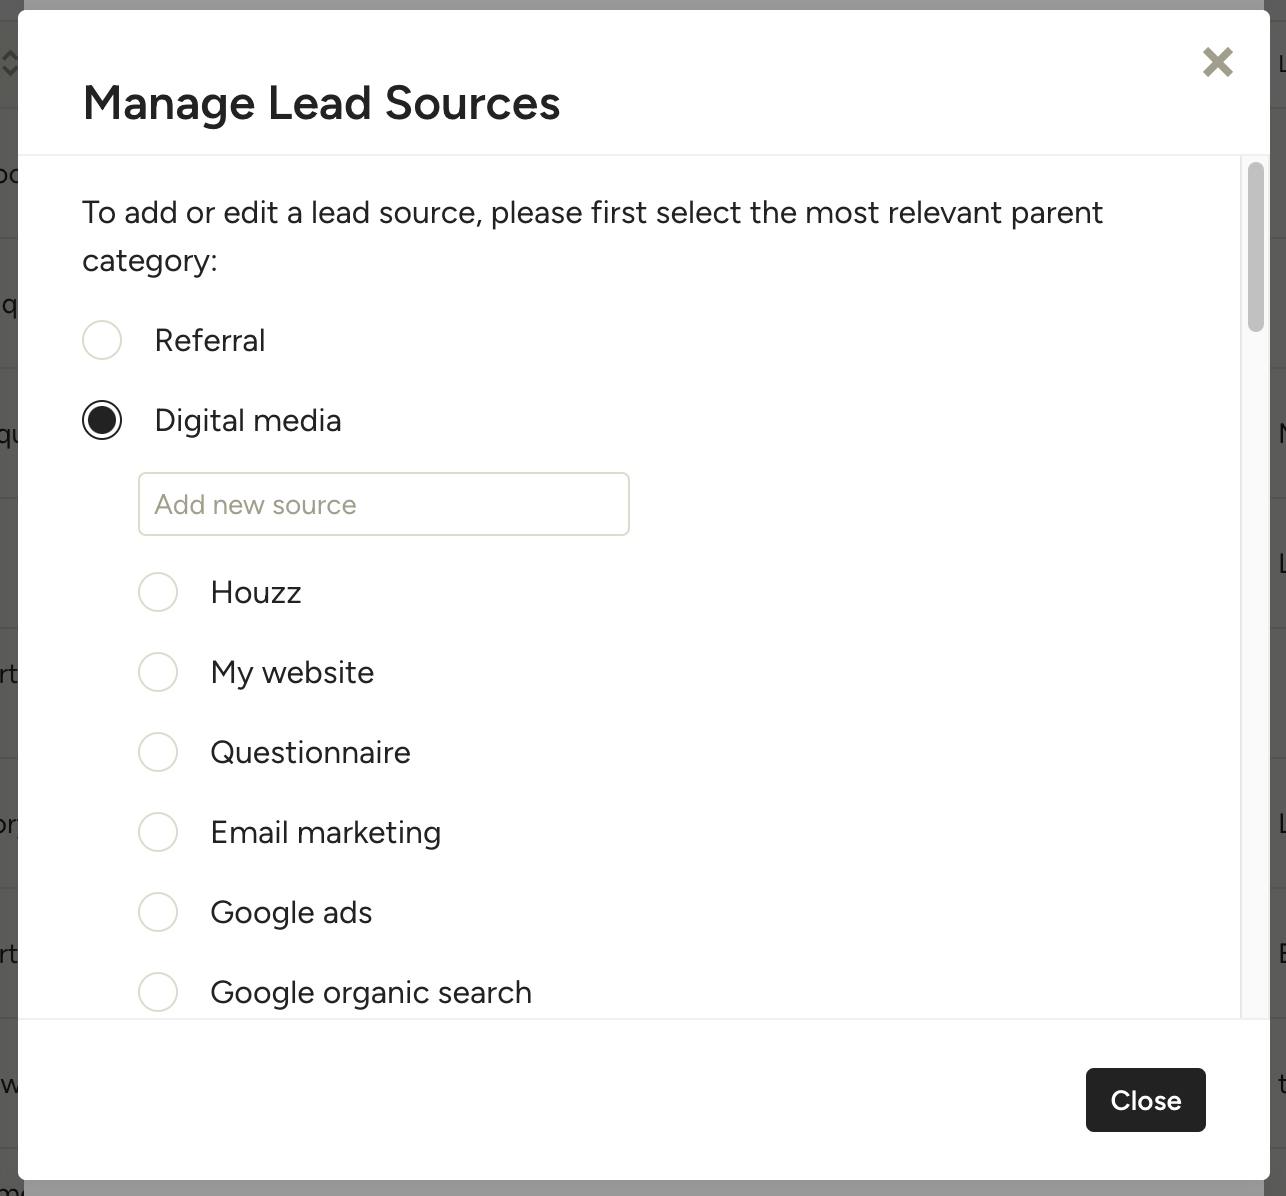Viewport: 1286px width, 1196px height.
Task: Click the scrollbar track below the thumb
Action: (1256, 670)
